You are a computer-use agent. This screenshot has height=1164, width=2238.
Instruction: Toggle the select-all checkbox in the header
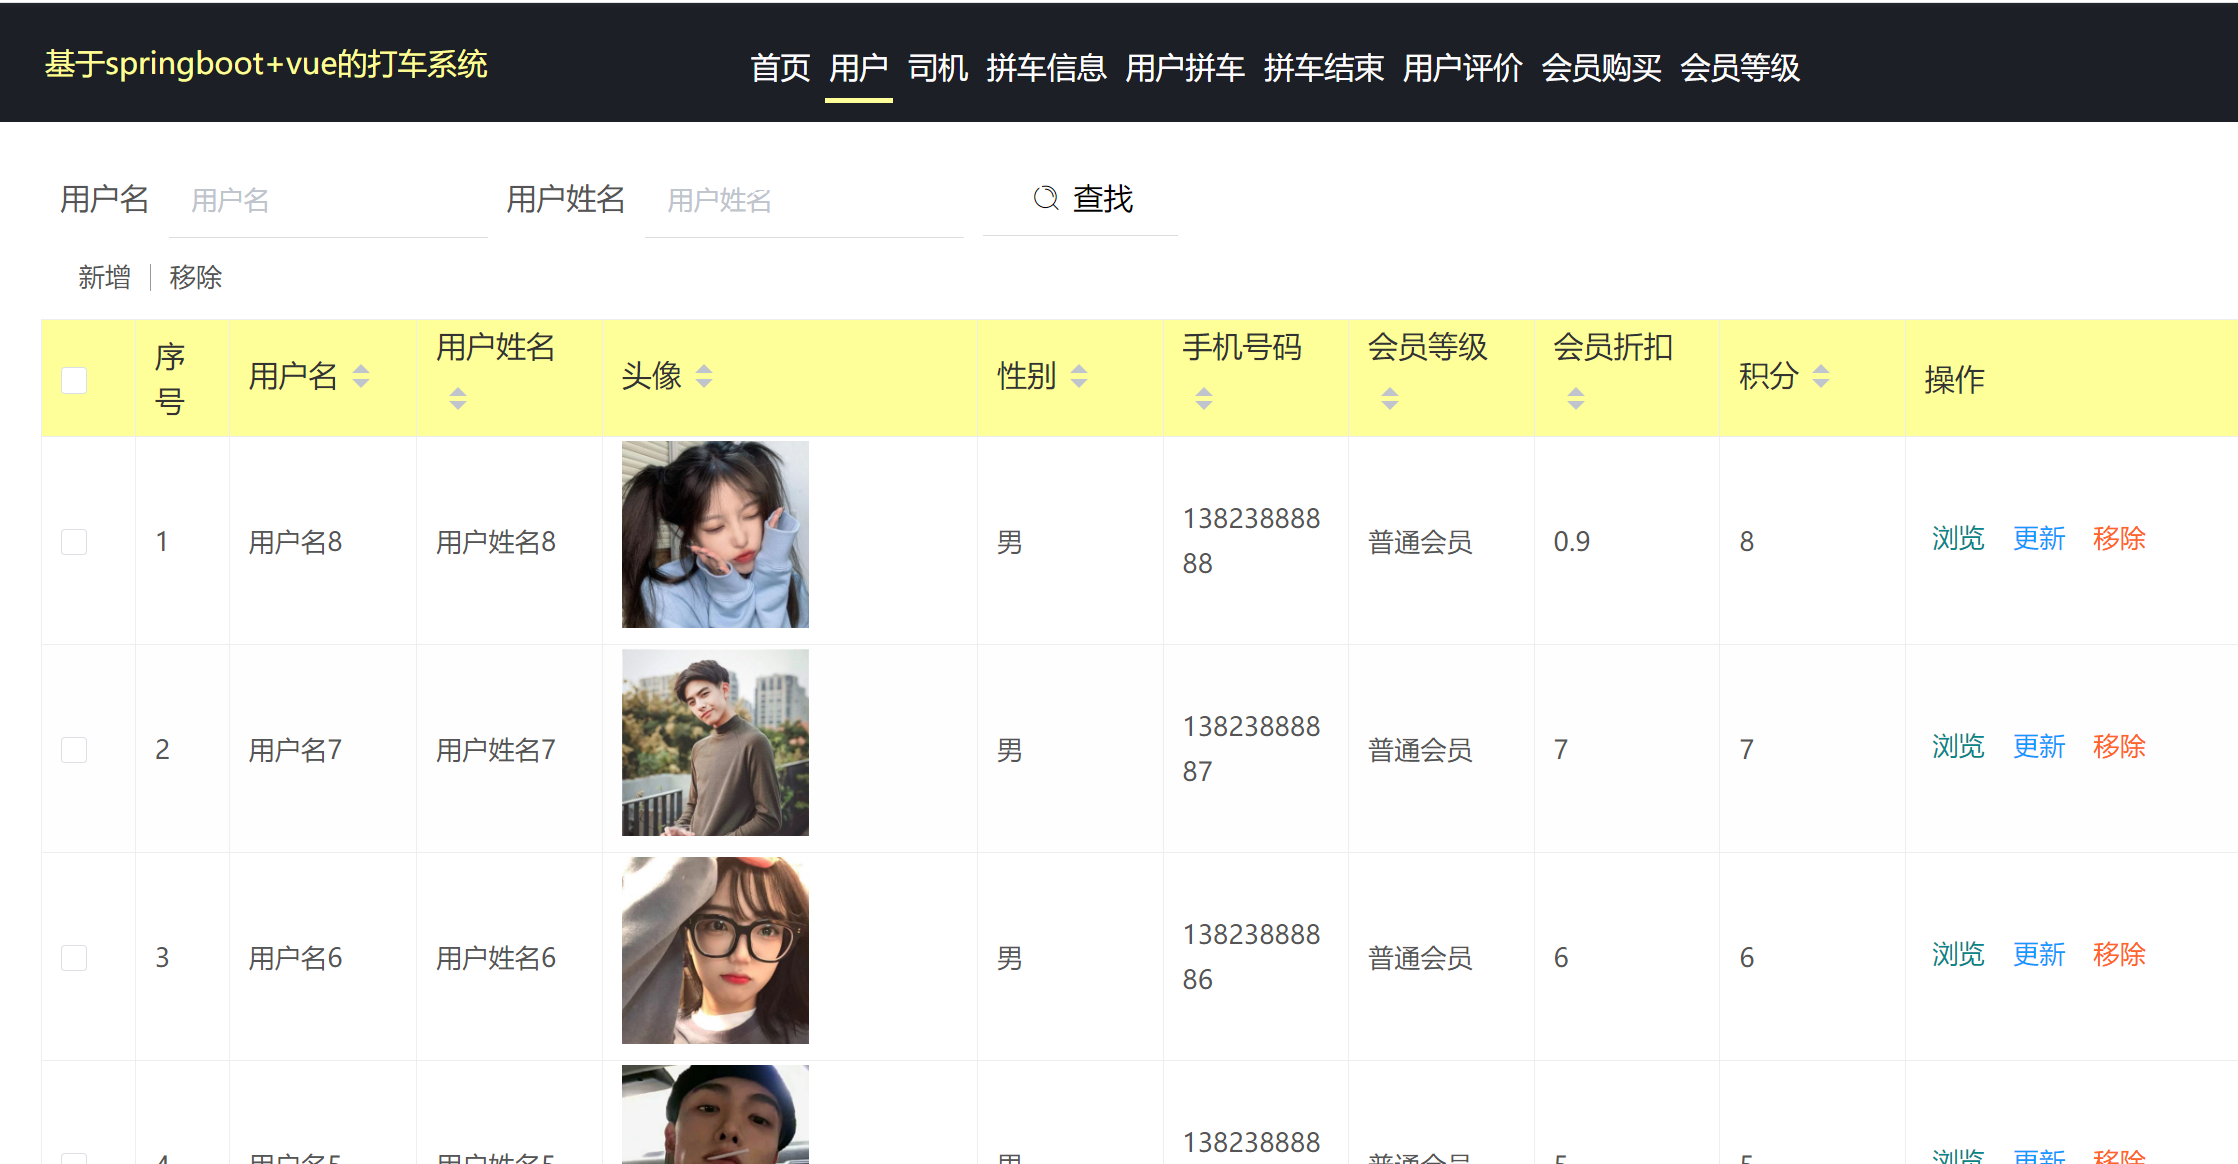tap(74, 378)
